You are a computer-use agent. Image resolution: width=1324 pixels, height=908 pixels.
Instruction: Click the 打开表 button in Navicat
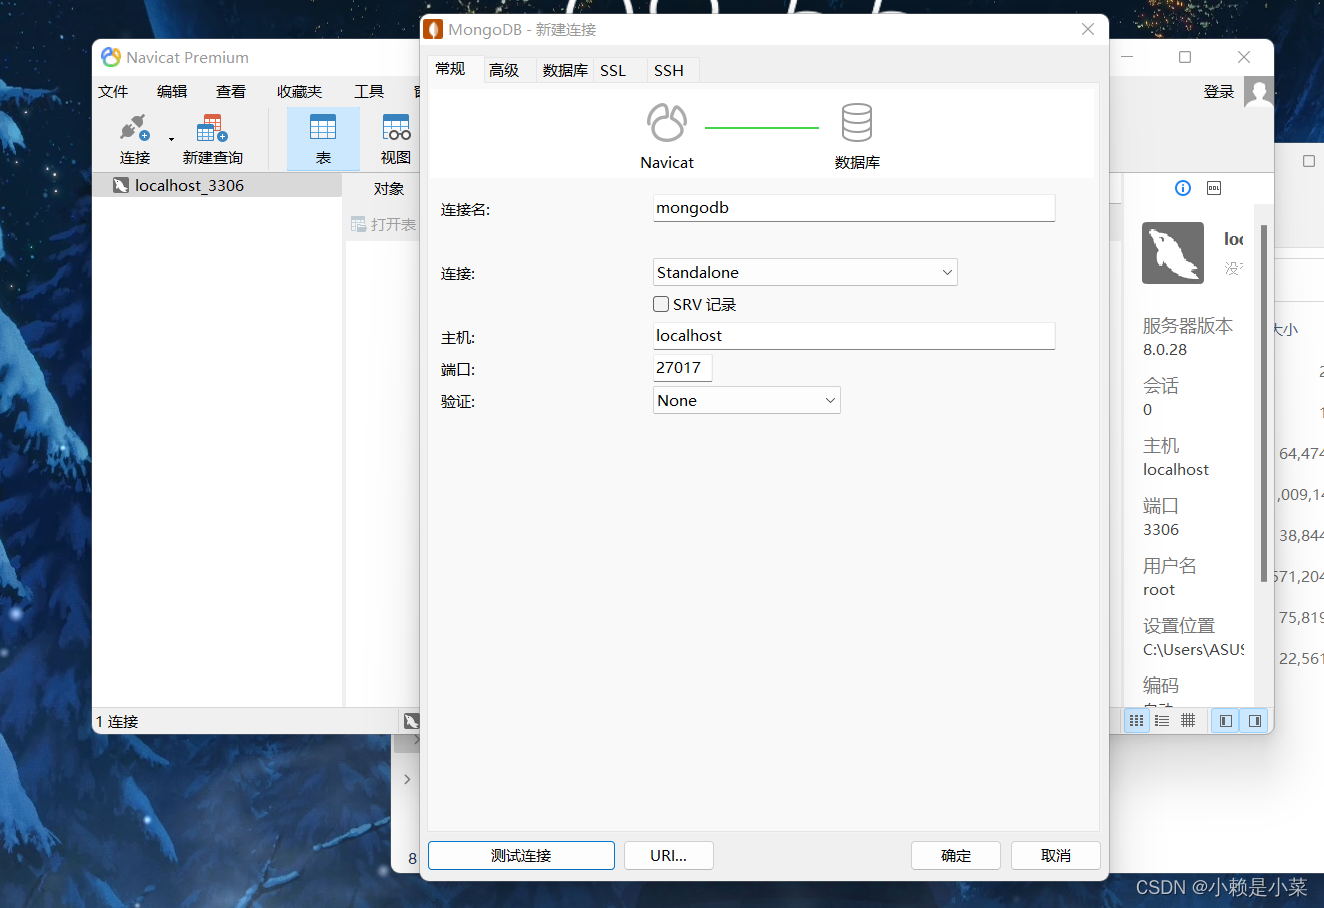pos(383,224)
